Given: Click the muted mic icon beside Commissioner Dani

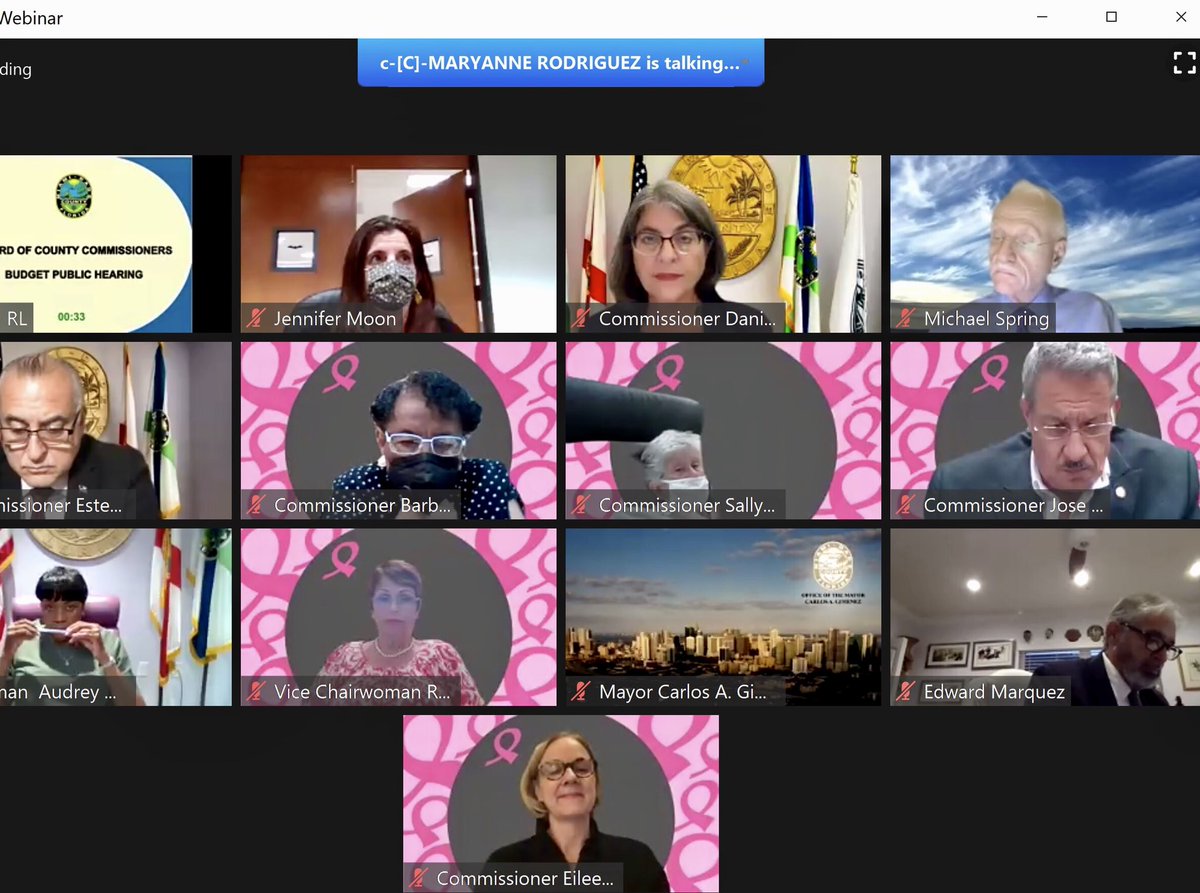Looking at the screenshot, I should (x=581, y=319).
